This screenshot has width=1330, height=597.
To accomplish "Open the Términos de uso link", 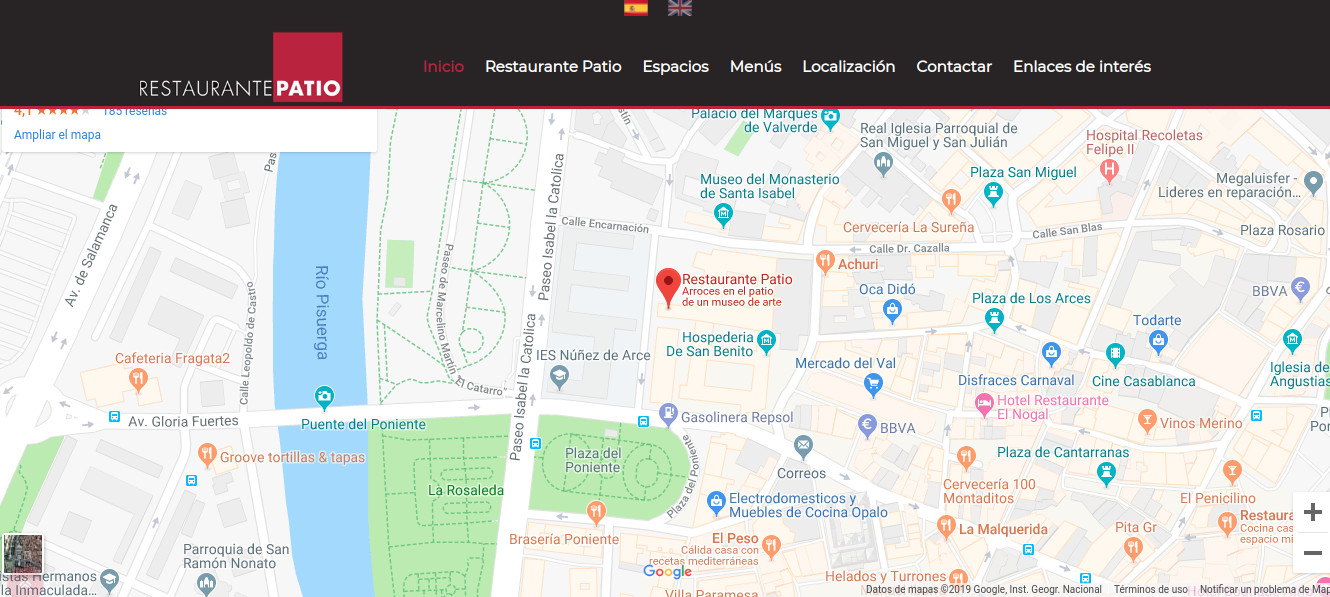I will 1151,590.
